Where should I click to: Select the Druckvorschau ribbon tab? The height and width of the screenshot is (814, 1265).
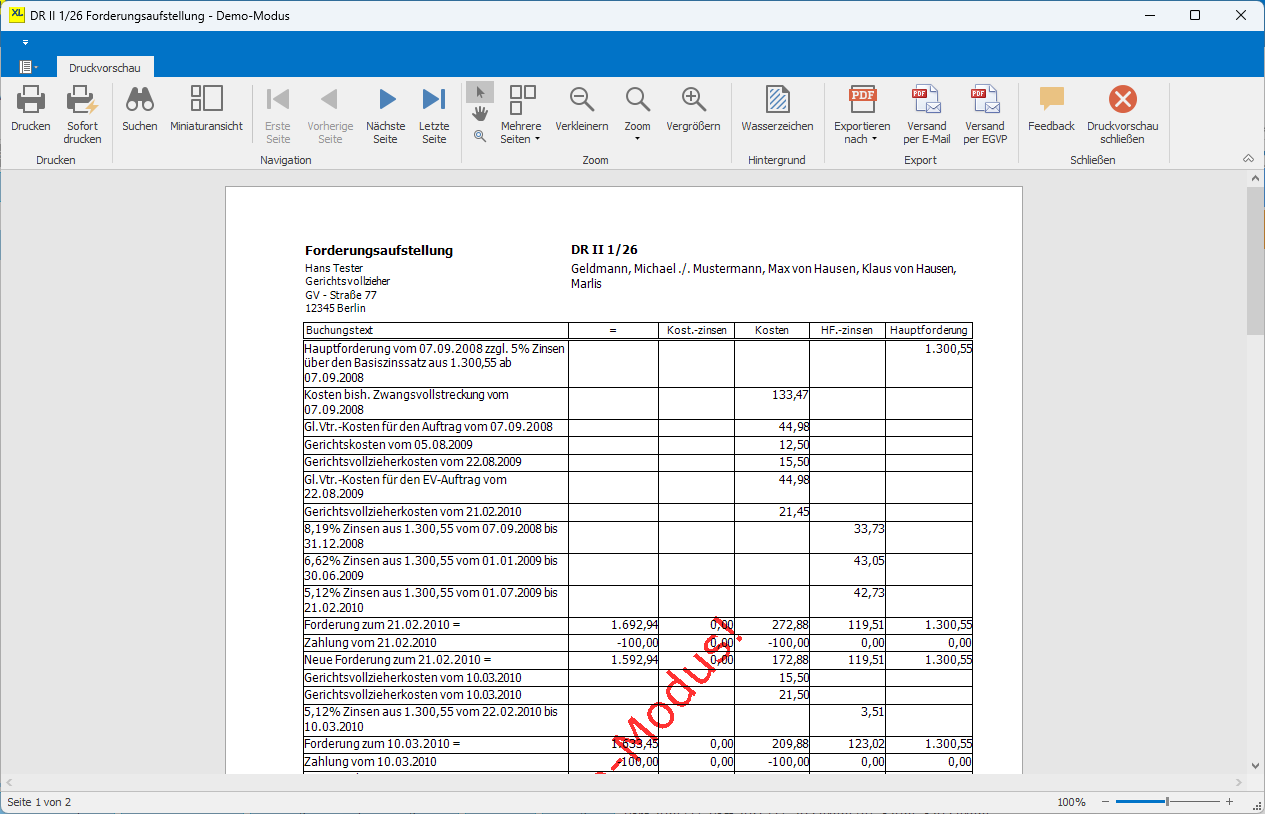click(104, 67)
